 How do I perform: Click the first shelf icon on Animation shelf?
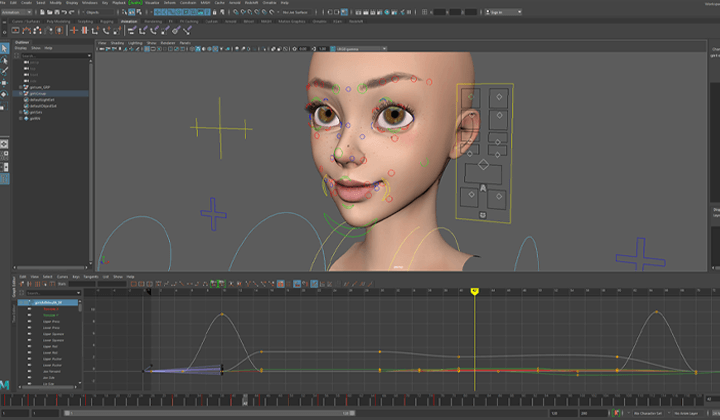(16, 31)
